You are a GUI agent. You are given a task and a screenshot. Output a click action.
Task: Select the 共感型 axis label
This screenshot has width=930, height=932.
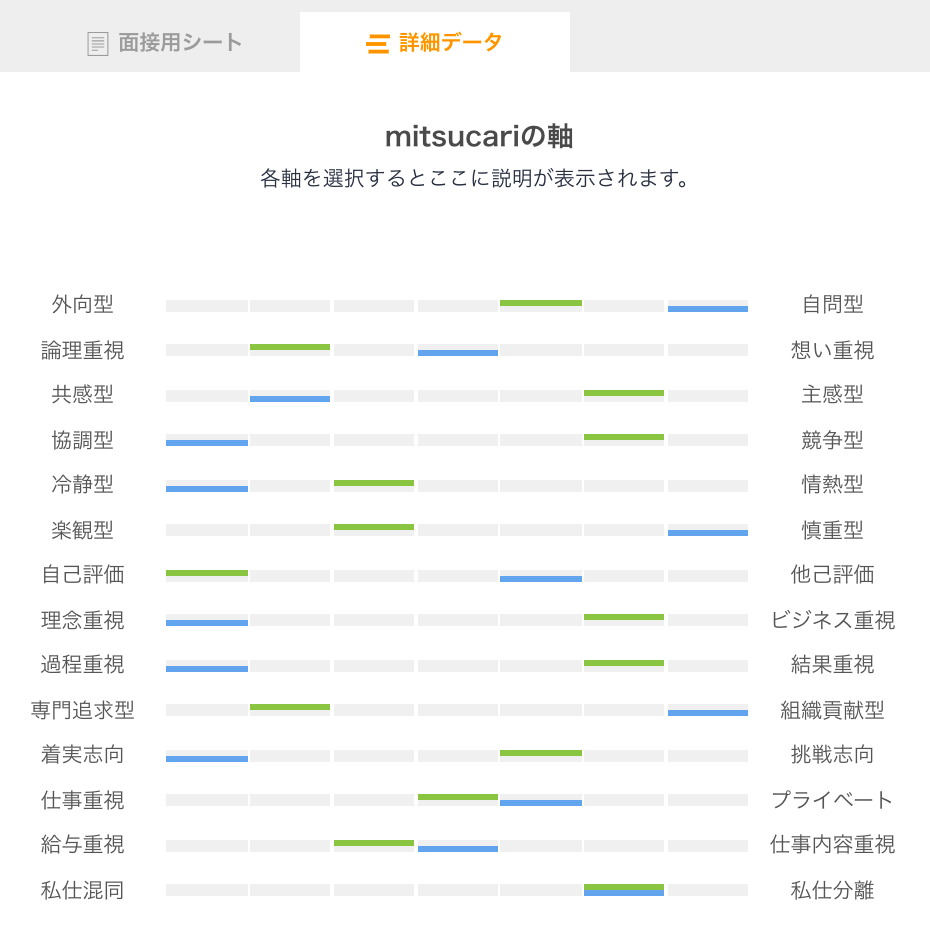83,393
